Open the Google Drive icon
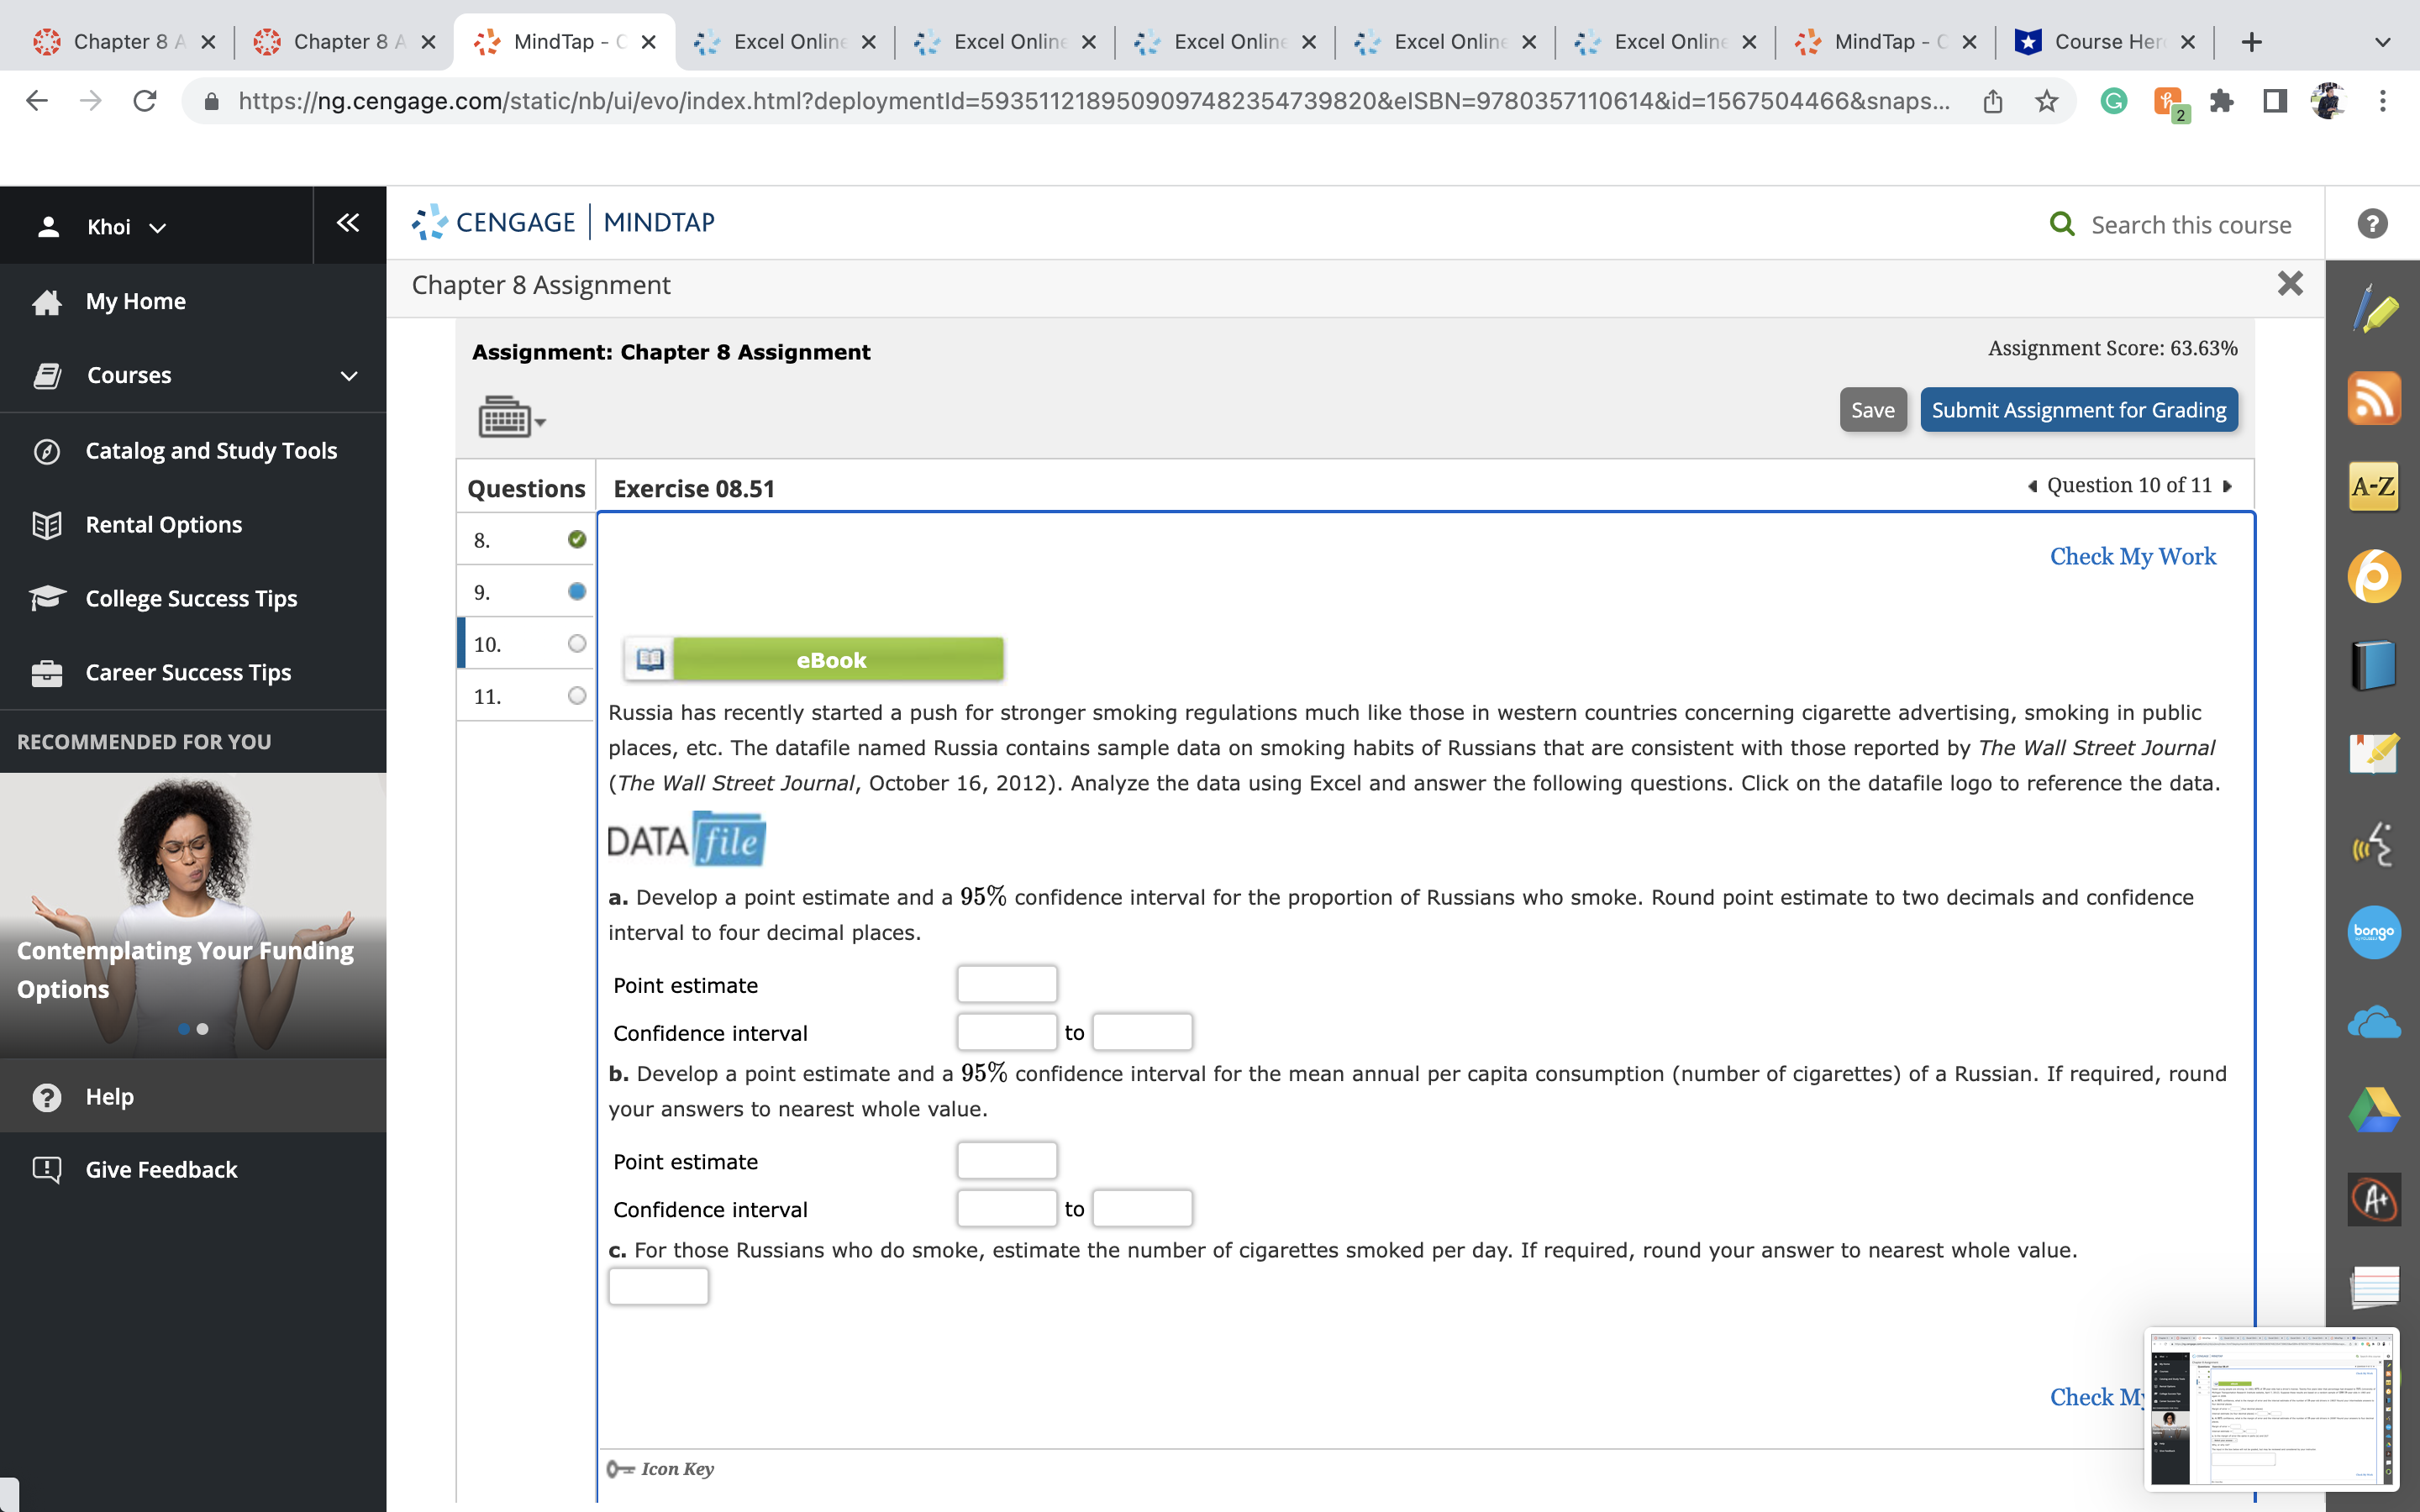The height and width of the screenshot is (1512, 2420). coord(2373,1110)
